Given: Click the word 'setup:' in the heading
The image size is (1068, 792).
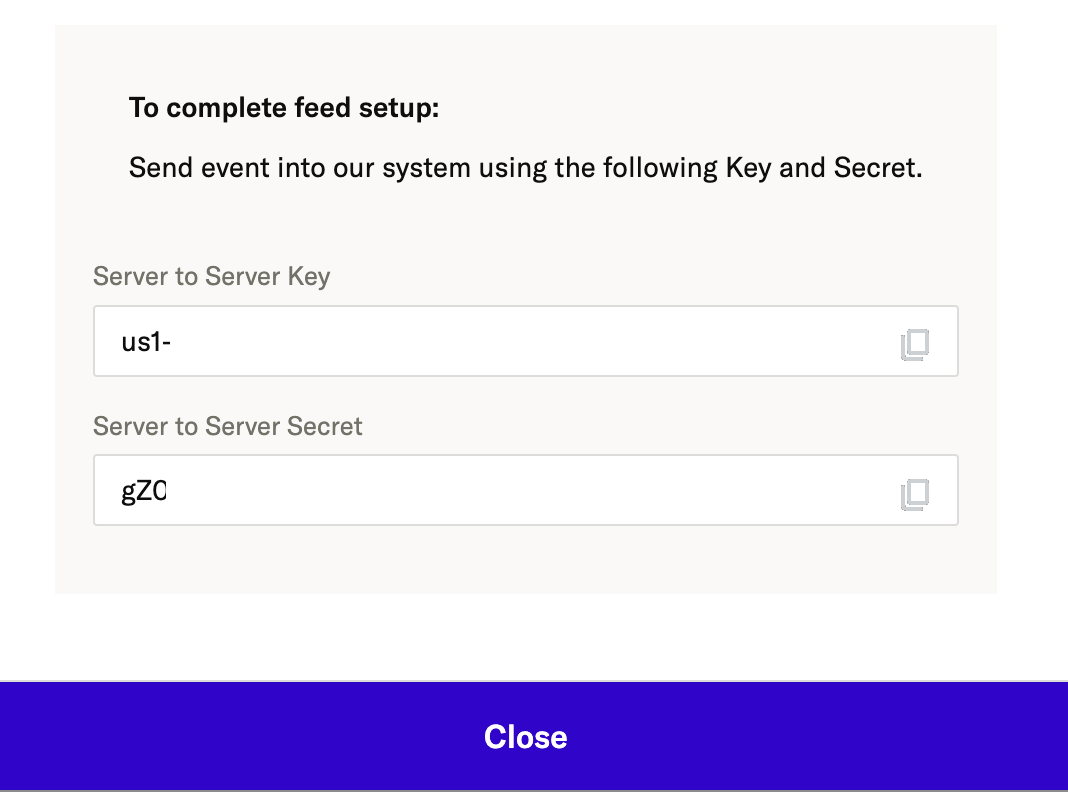Looking at the screenshot, I should pyautogui.click(x=399, y=108).
